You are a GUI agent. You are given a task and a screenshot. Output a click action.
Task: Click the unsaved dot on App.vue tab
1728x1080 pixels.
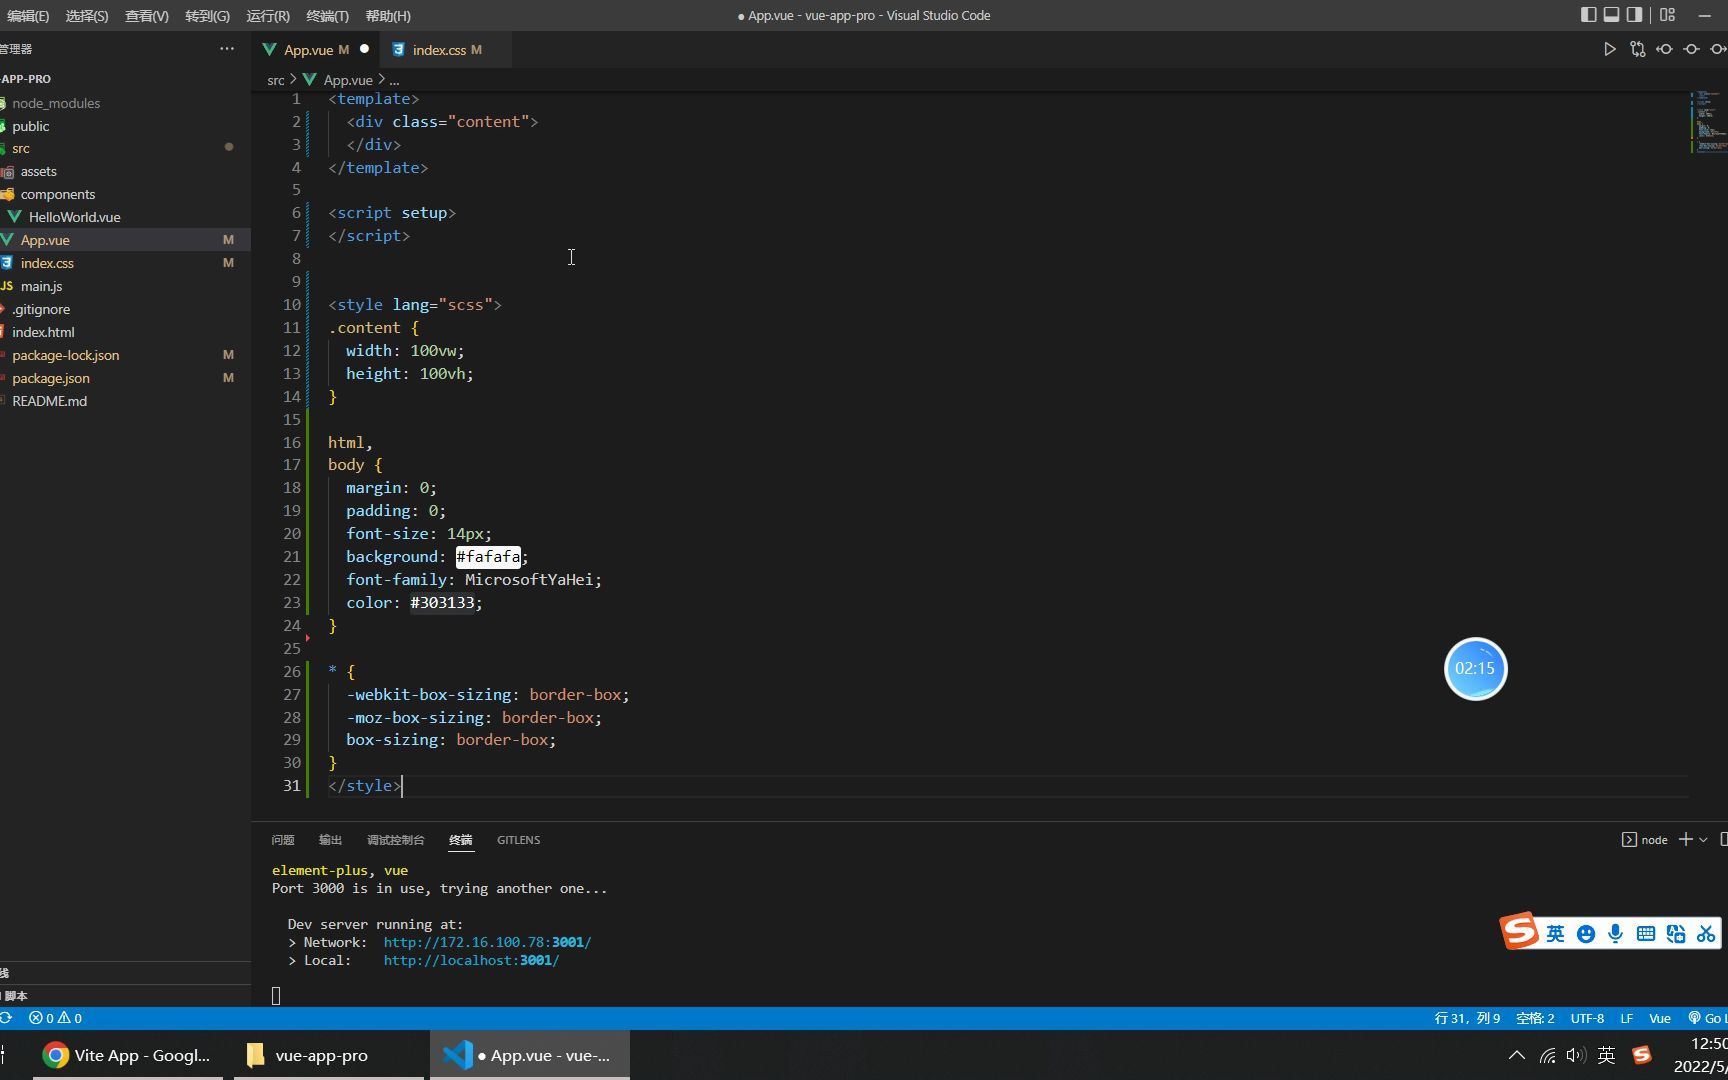pos(364,49)
